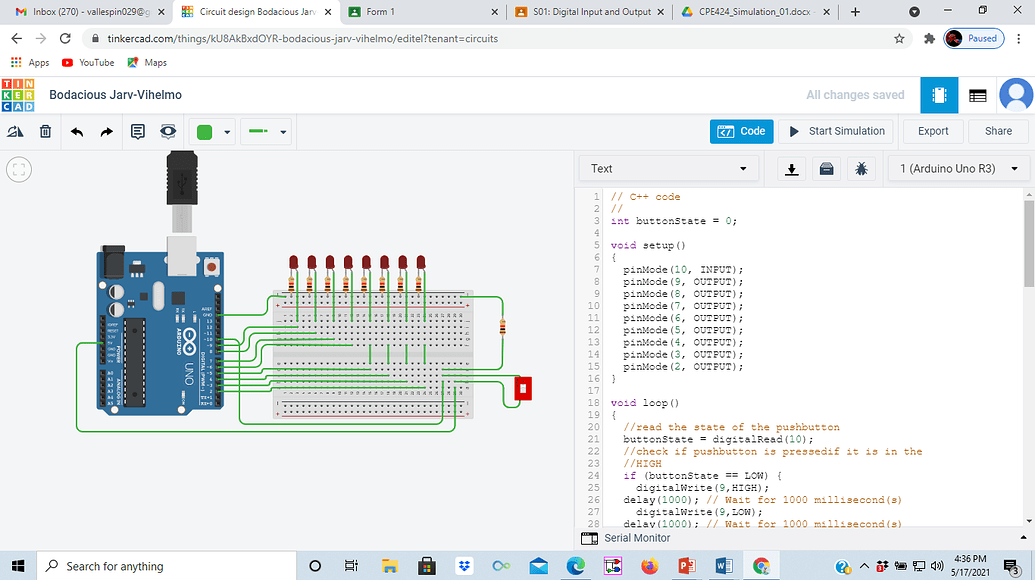Click Start Simulation button
1035x580 pixels.
[836, 131]
